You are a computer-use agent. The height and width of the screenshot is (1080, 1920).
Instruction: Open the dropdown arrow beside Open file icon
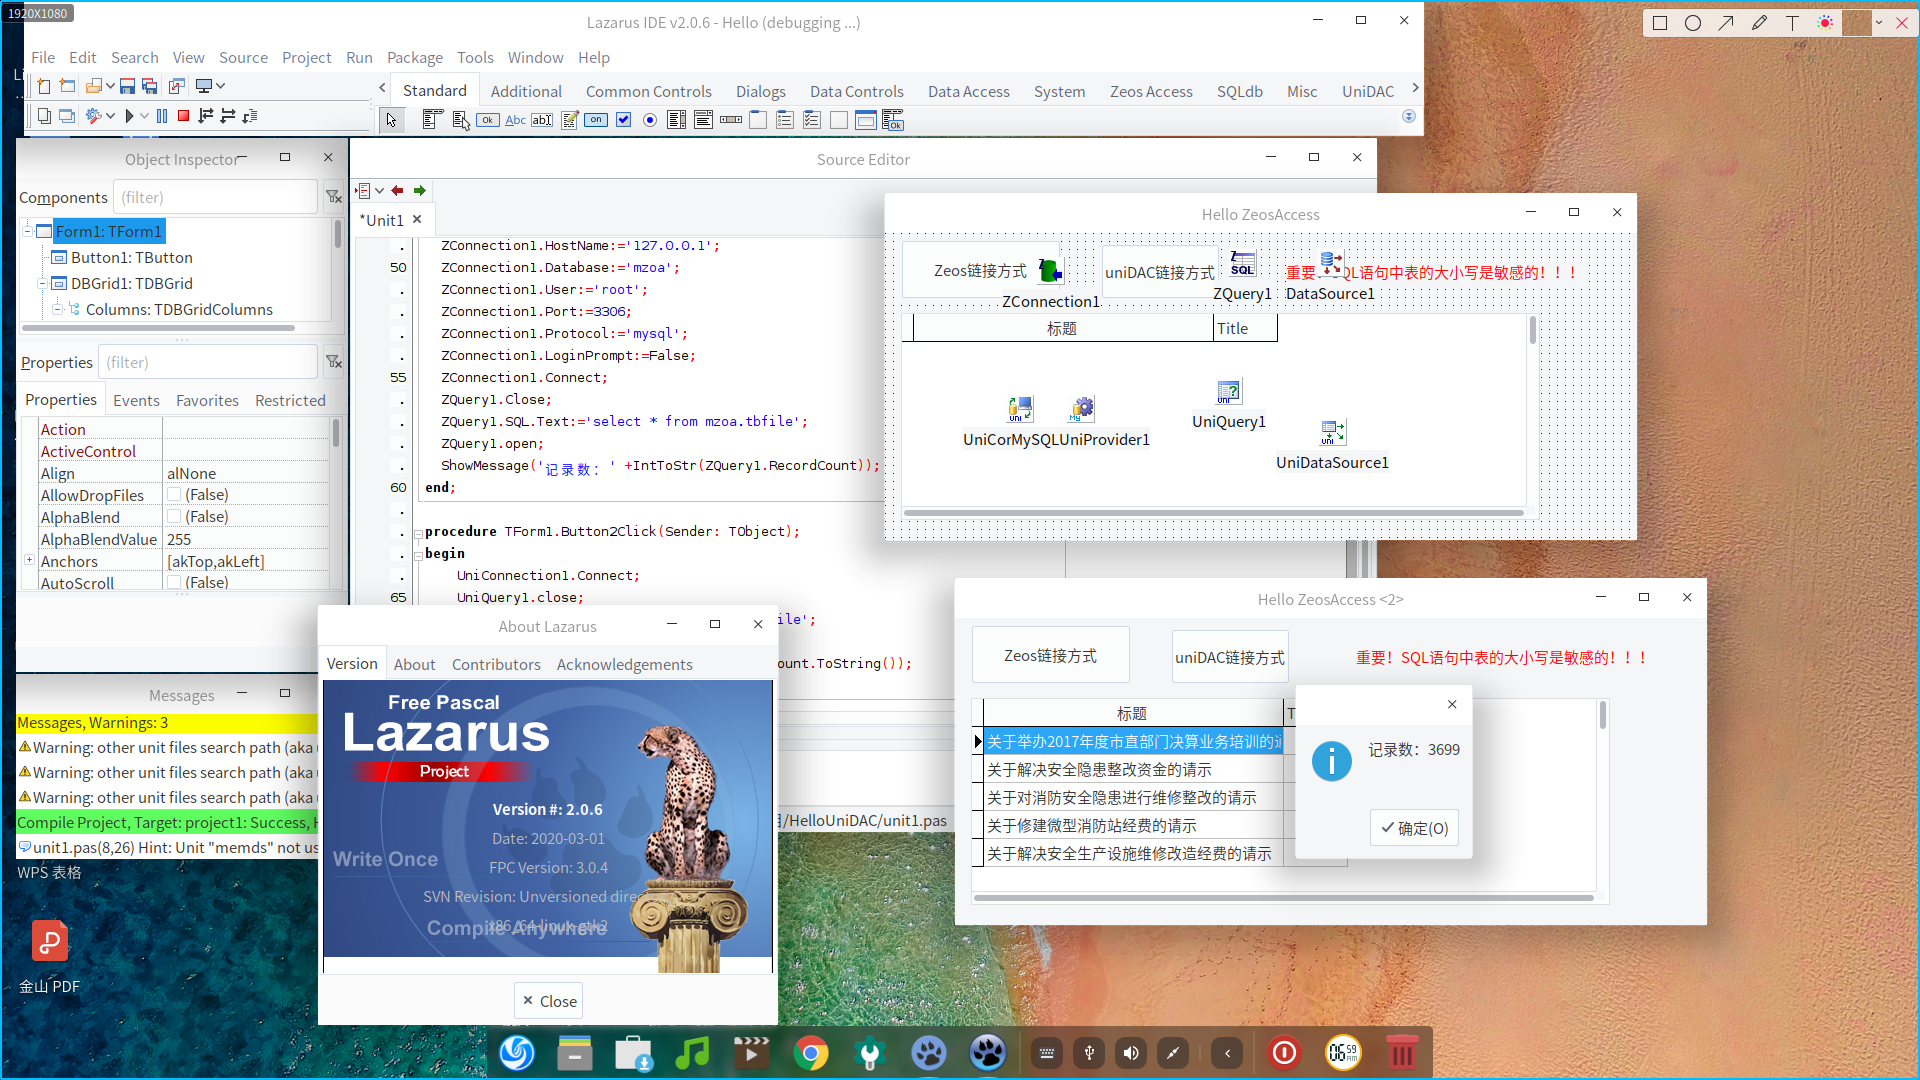click(110, 86)
